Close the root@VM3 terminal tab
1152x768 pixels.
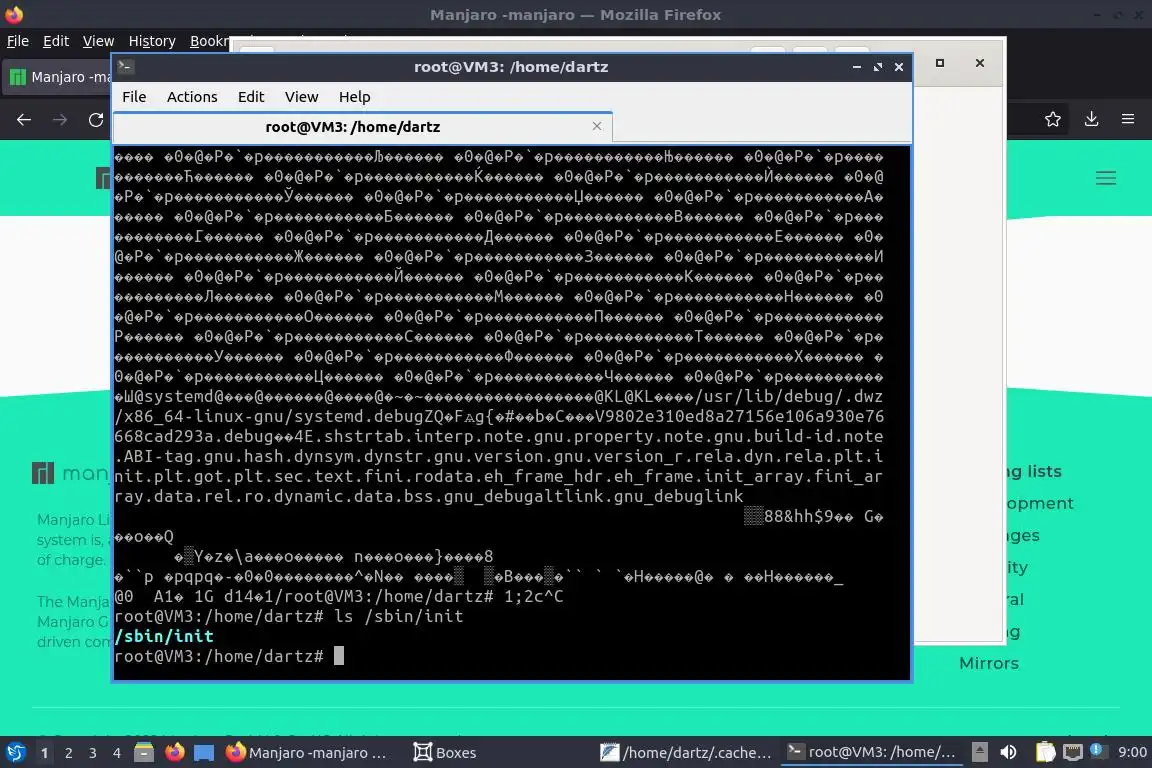(x=597, y=126)
